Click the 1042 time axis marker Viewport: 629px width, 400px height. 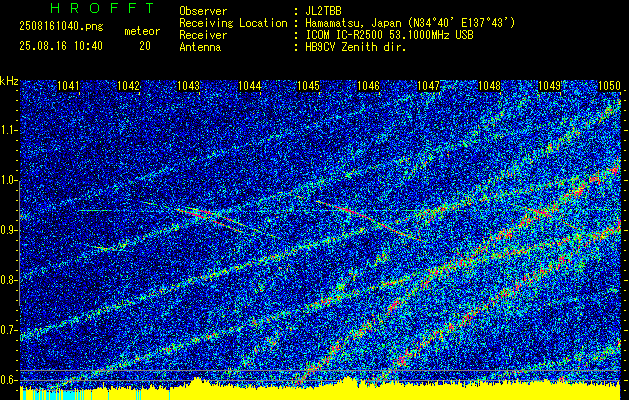pos(128,86)
